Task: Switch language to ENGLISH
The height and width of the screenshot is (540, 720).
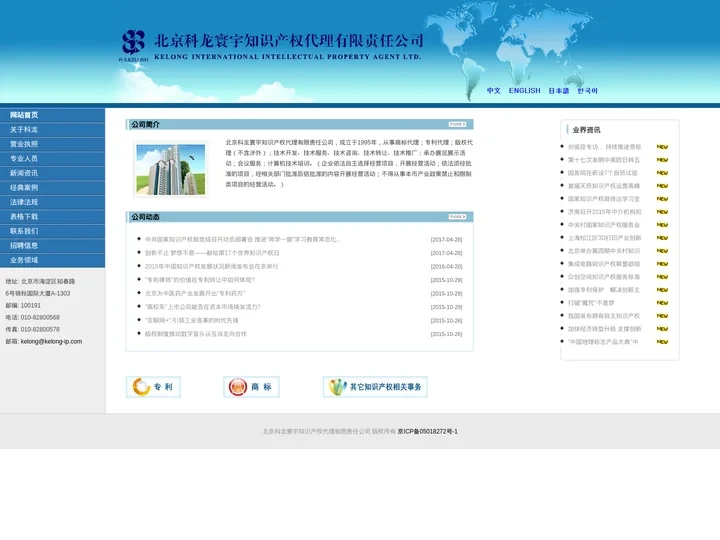Action: pos(524,91)
